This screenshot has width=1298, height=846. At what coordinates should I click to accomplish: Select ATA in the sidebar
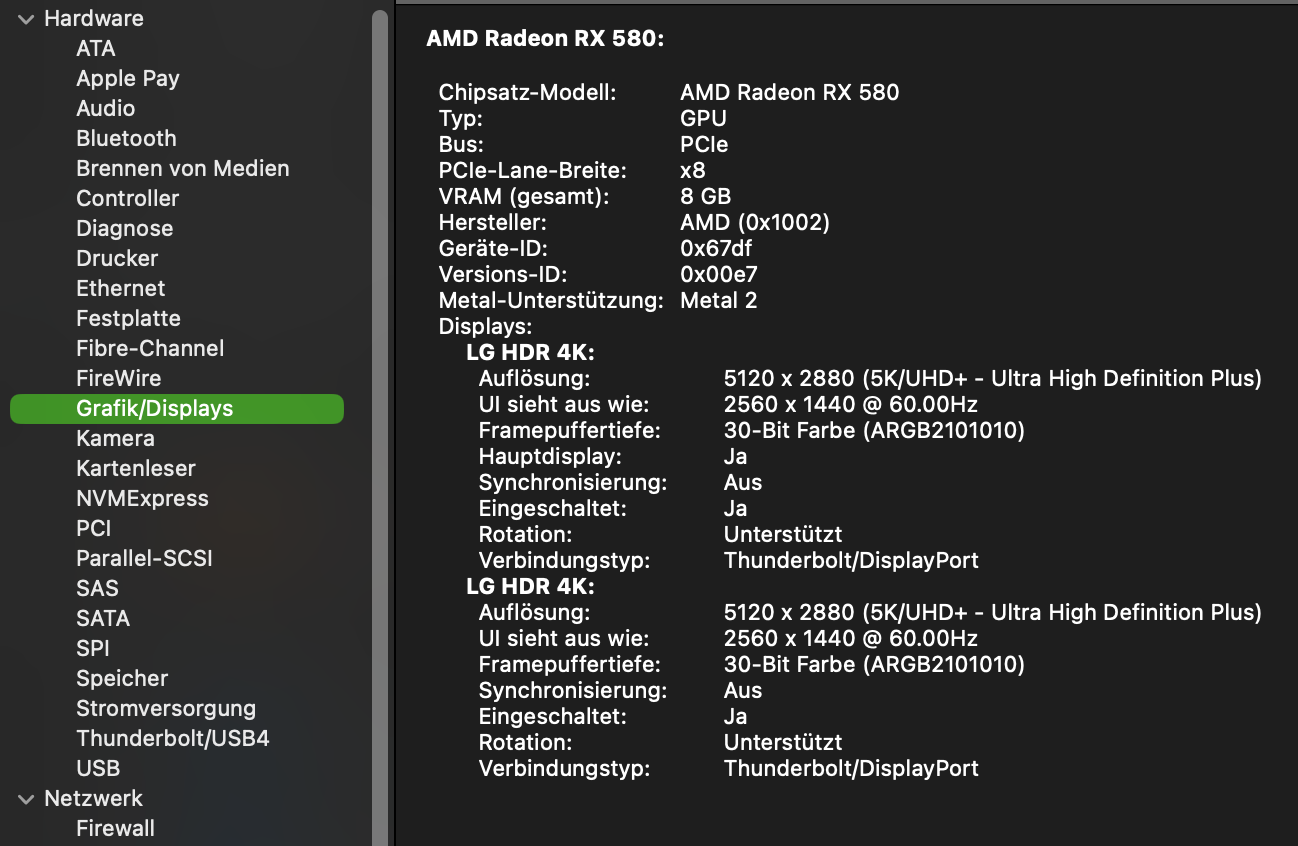tap(96, 48)
